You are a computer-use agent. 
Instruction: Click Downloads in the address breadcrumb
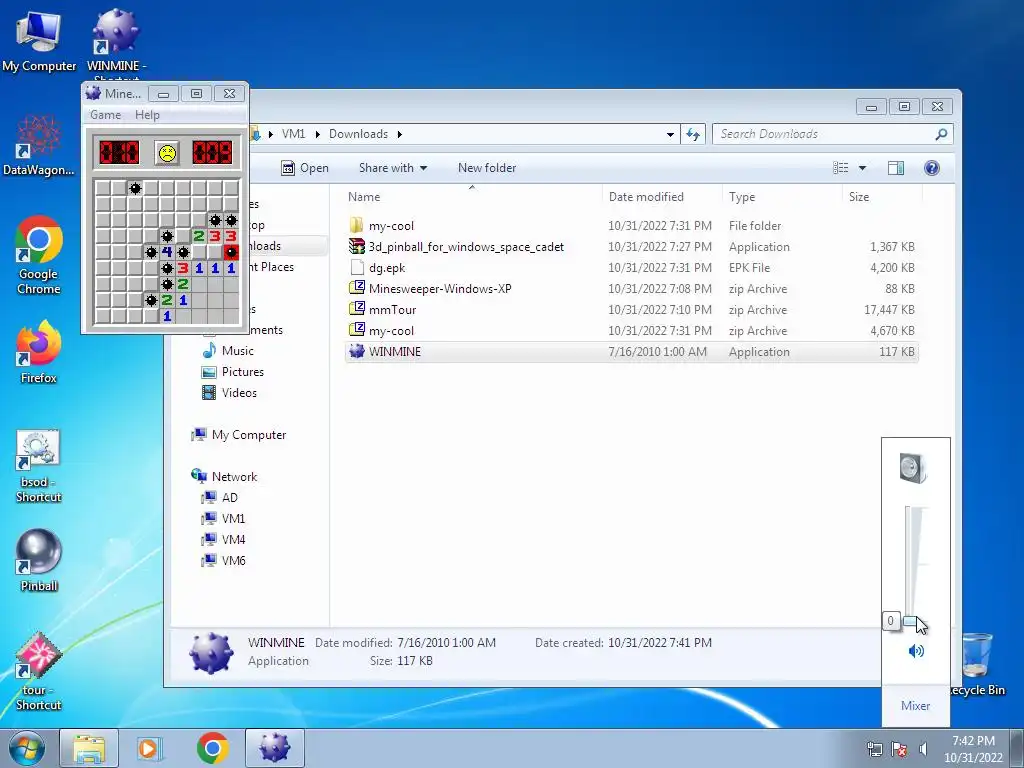tap(358, 134)
